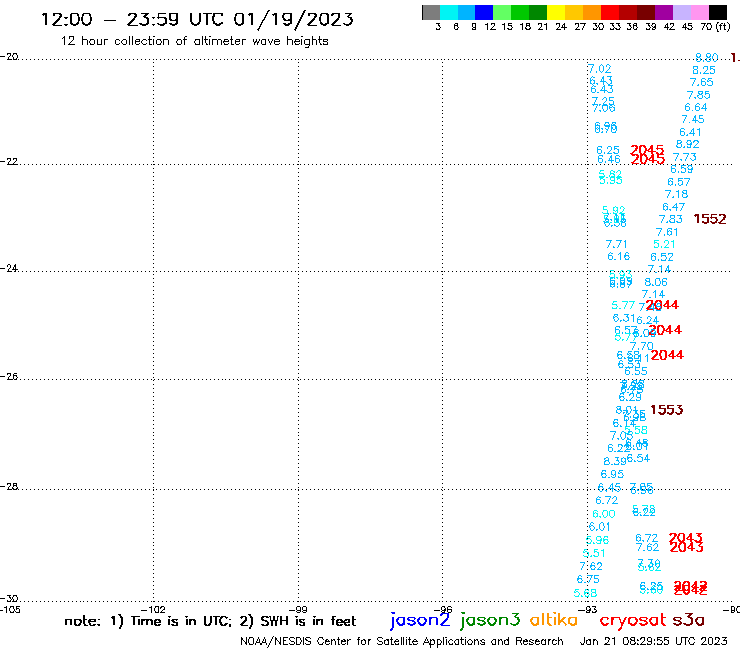Click the jason3 satellite label
Viewport: 740px width, 650px height.
(490, 620)
